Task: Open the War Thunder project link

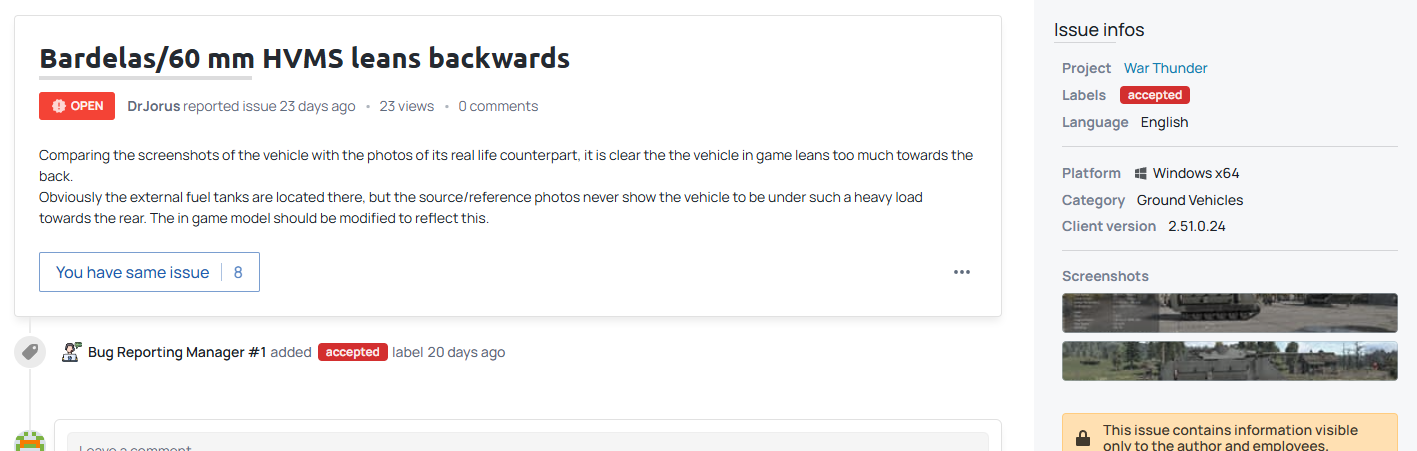Action: [x=1165, y=68]
